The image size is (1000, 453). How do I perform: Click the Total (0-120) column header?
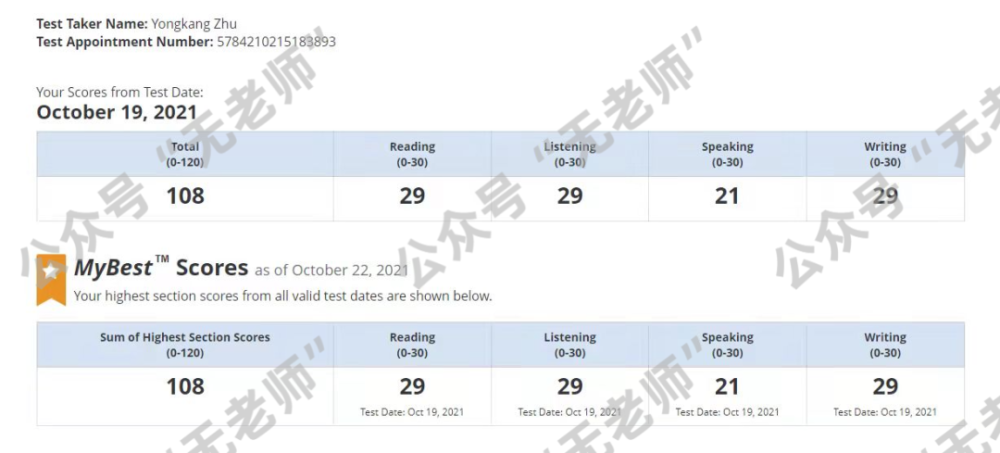coord(185,153)
